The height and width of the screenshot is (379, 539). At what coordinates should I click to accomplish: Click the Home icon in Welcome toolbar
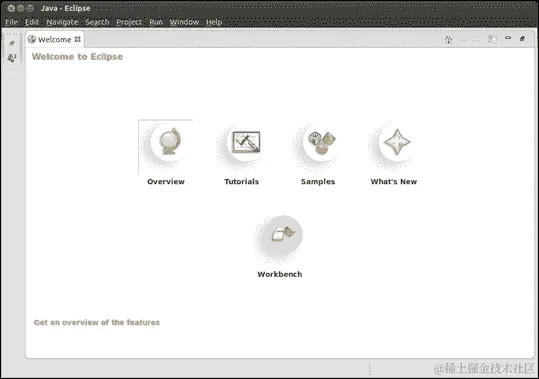click(x=448, y=40)
